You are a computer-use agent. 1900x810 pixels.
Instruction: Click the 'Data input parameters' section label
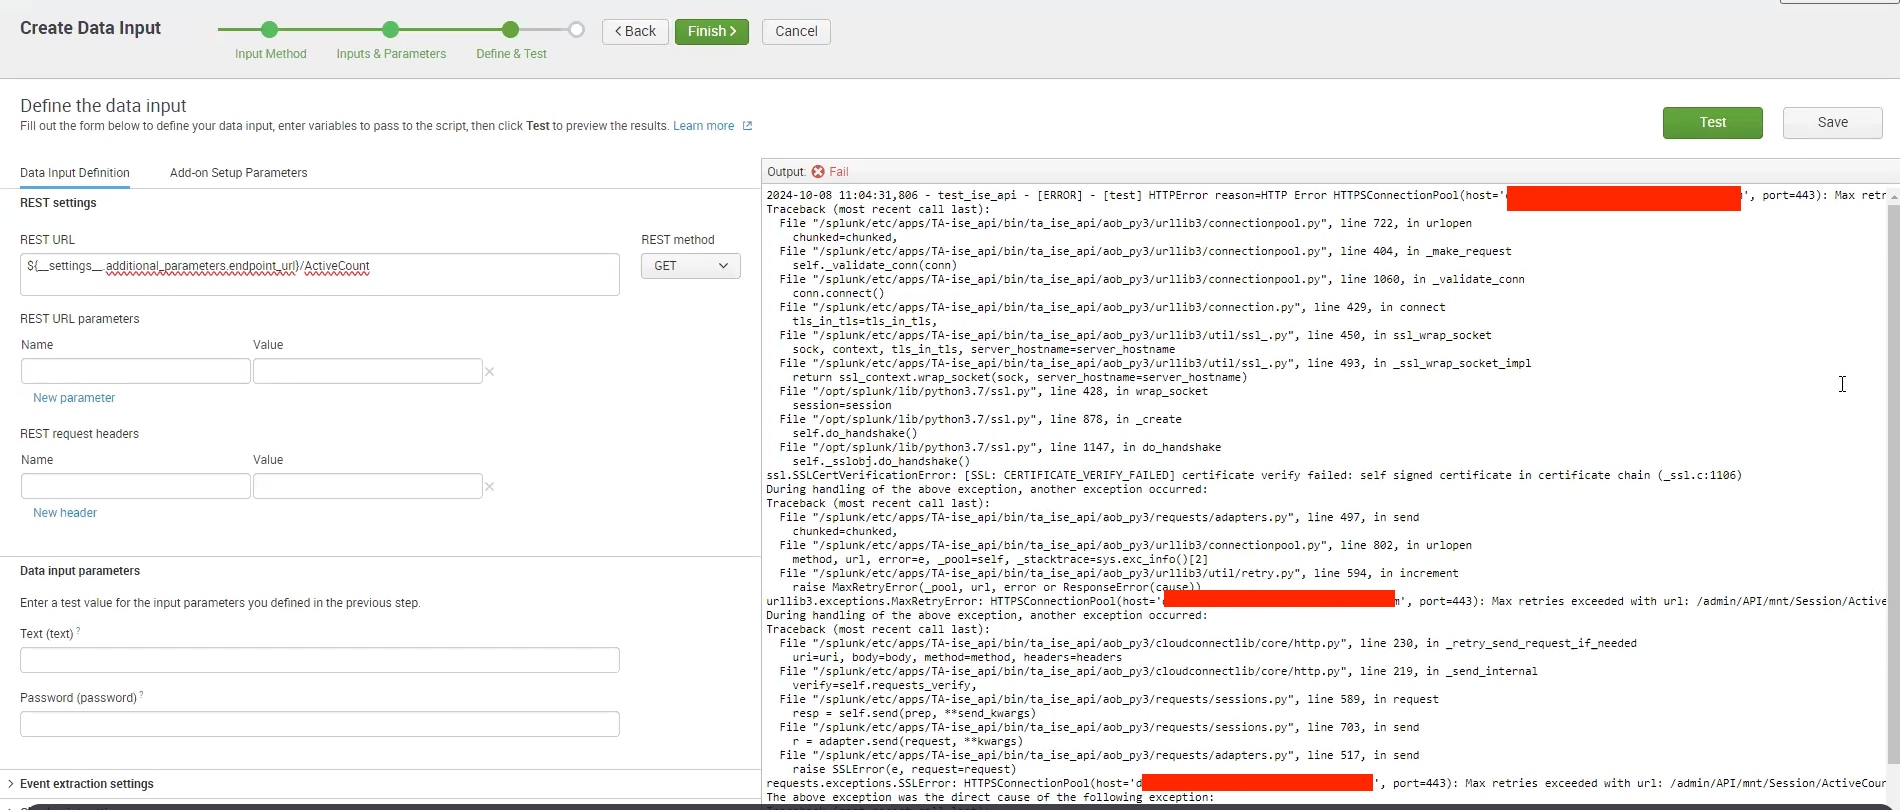tap(80, 571)
